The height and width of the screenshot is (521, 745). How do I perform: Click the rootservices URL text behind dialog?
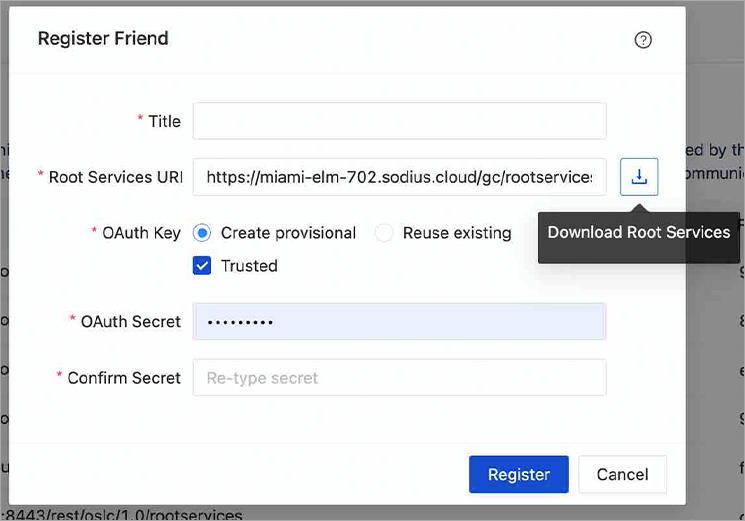[123, 515]
